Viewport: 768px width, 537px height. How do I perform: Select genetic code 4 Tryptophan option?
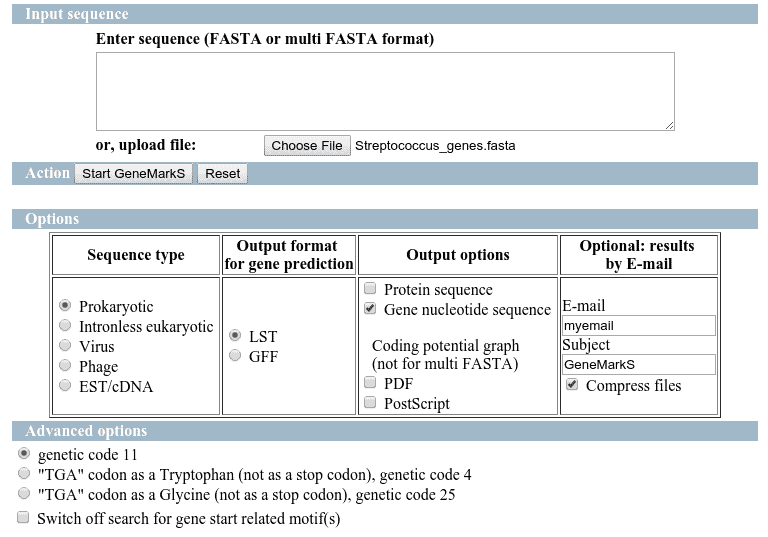(24, 474)
